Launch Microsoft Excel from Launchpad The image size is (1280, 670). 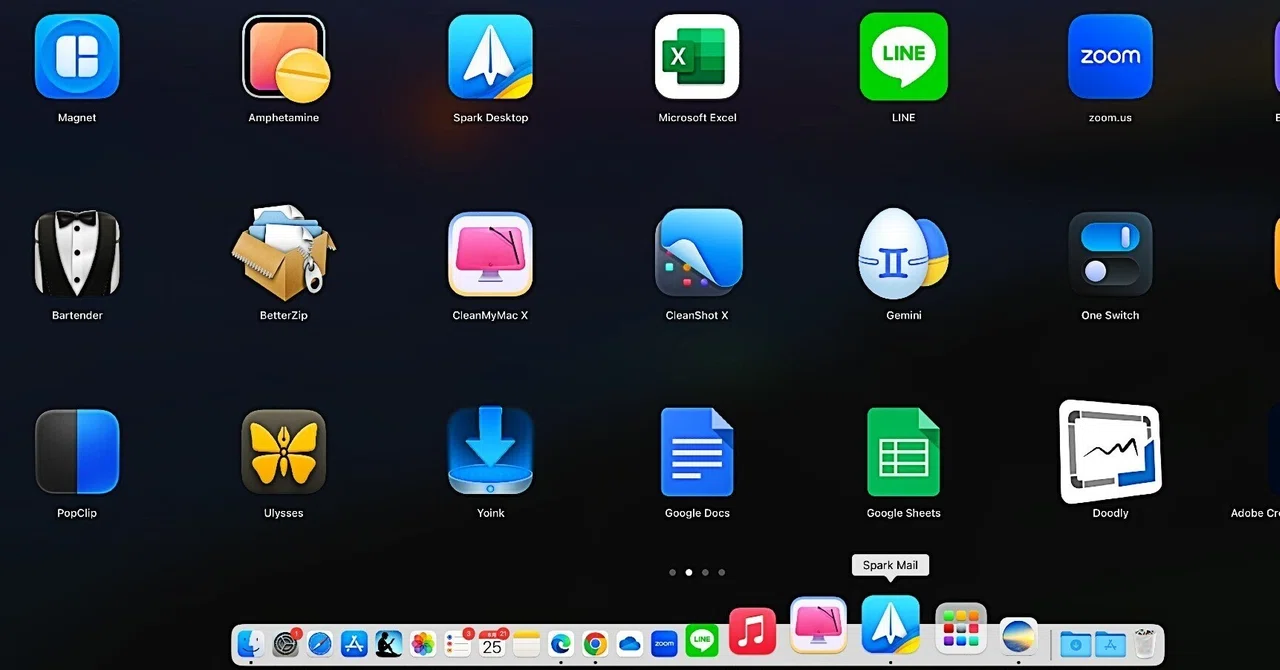pos(697,57)
